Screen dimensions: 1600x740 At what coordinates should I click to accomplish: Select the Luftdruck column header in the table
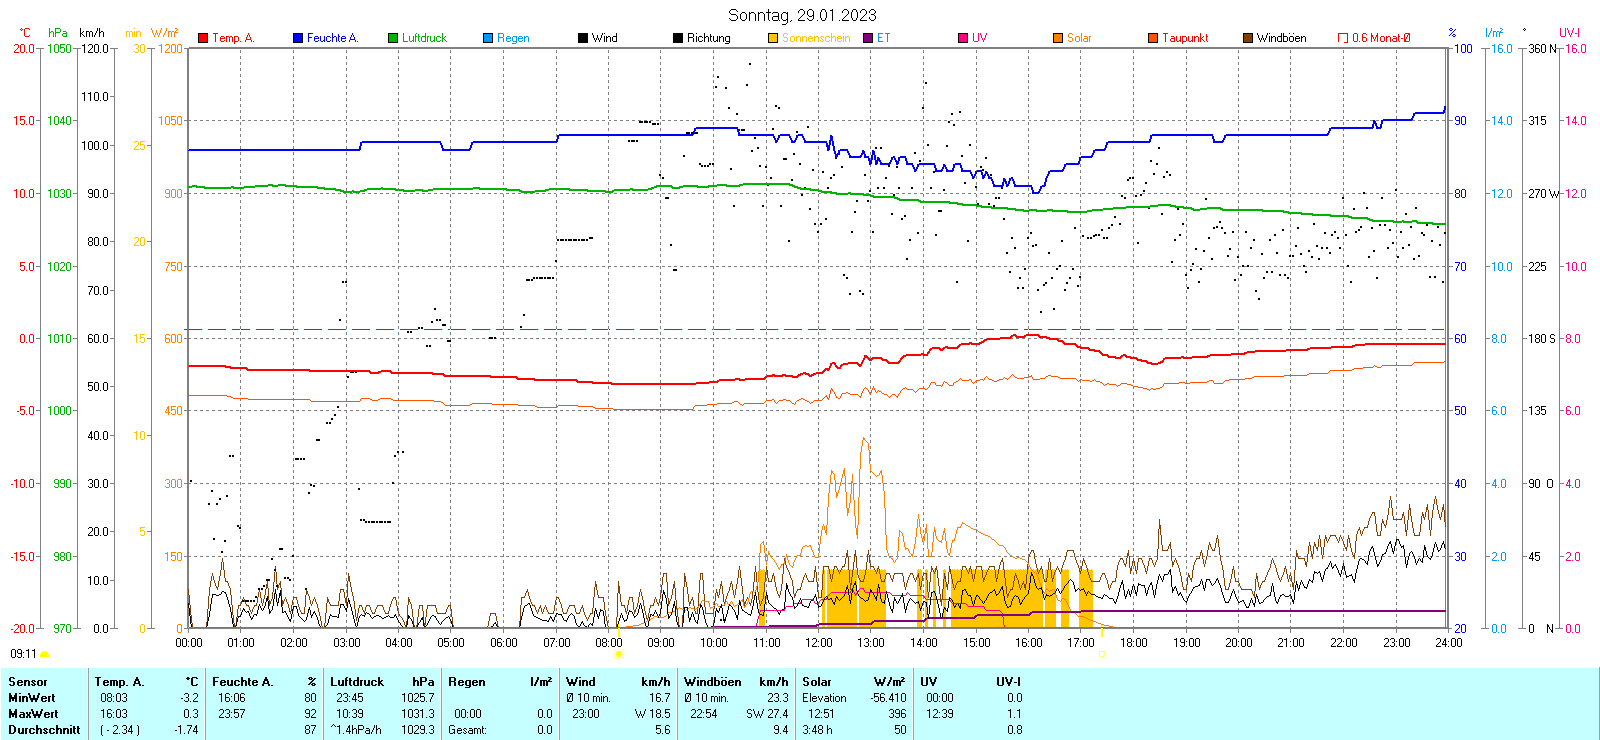357,682
